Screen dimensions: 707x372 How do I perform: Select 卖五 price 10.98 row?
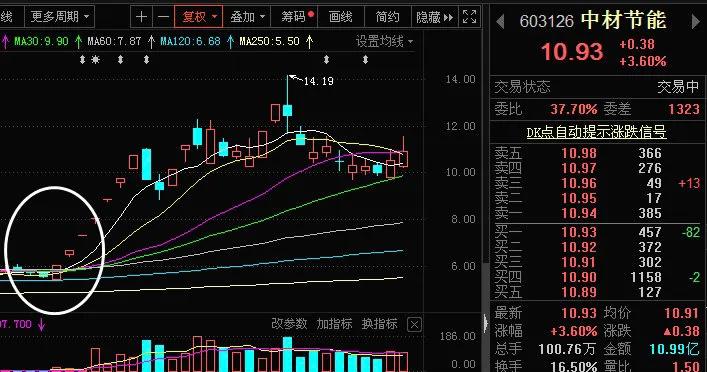[597, 153]
